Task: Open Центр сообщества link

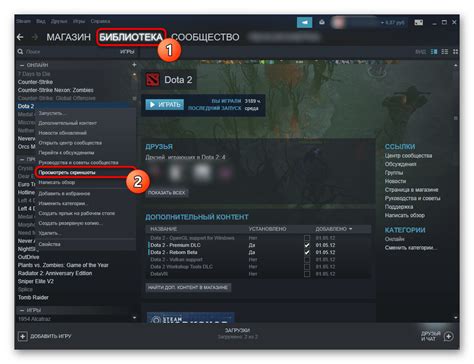Action: (x=408, y=156)
